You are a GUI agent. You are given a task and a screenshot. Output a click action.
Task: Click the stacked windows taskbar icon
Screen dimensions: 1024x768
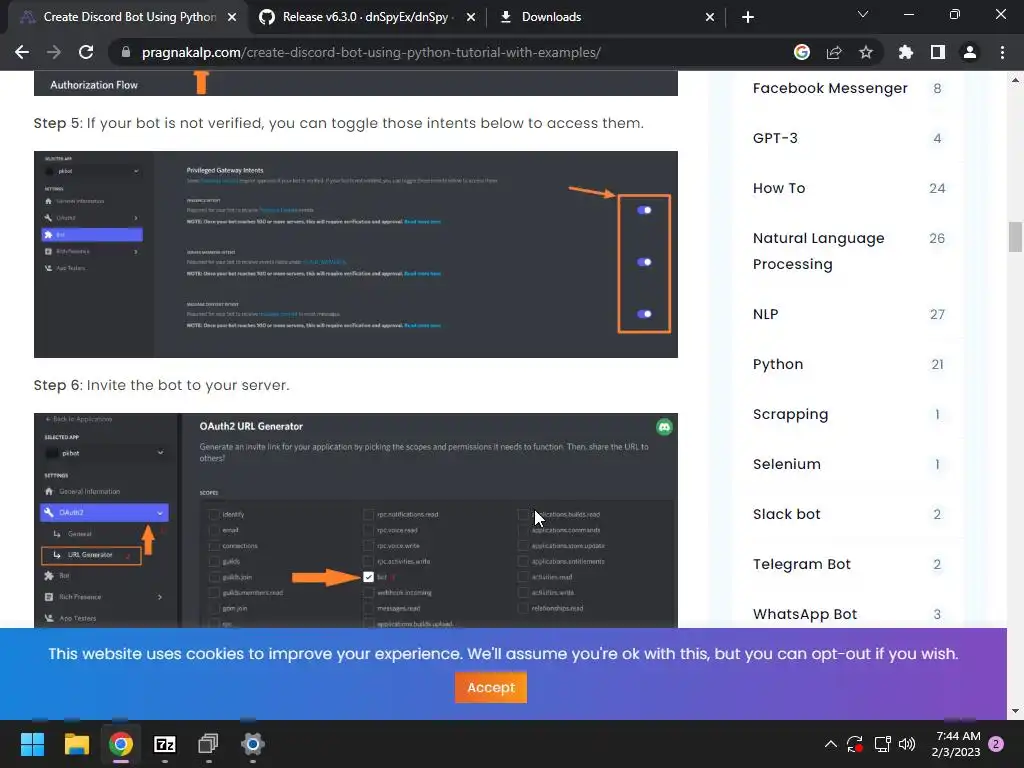[x=208, y=744]
